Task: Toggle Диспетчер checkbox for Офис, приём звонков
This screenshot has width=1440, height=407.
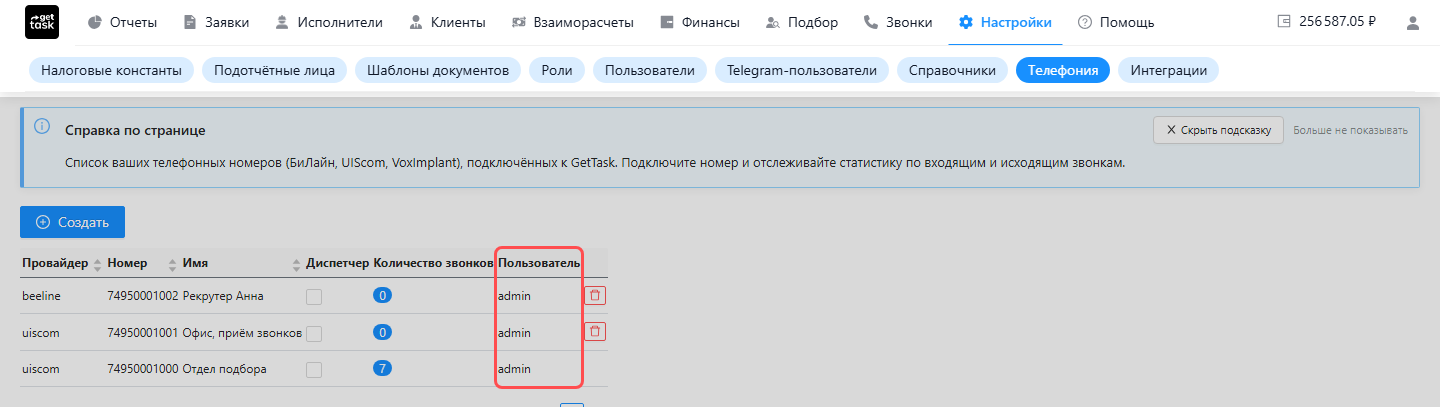Action: pos(314,333)
